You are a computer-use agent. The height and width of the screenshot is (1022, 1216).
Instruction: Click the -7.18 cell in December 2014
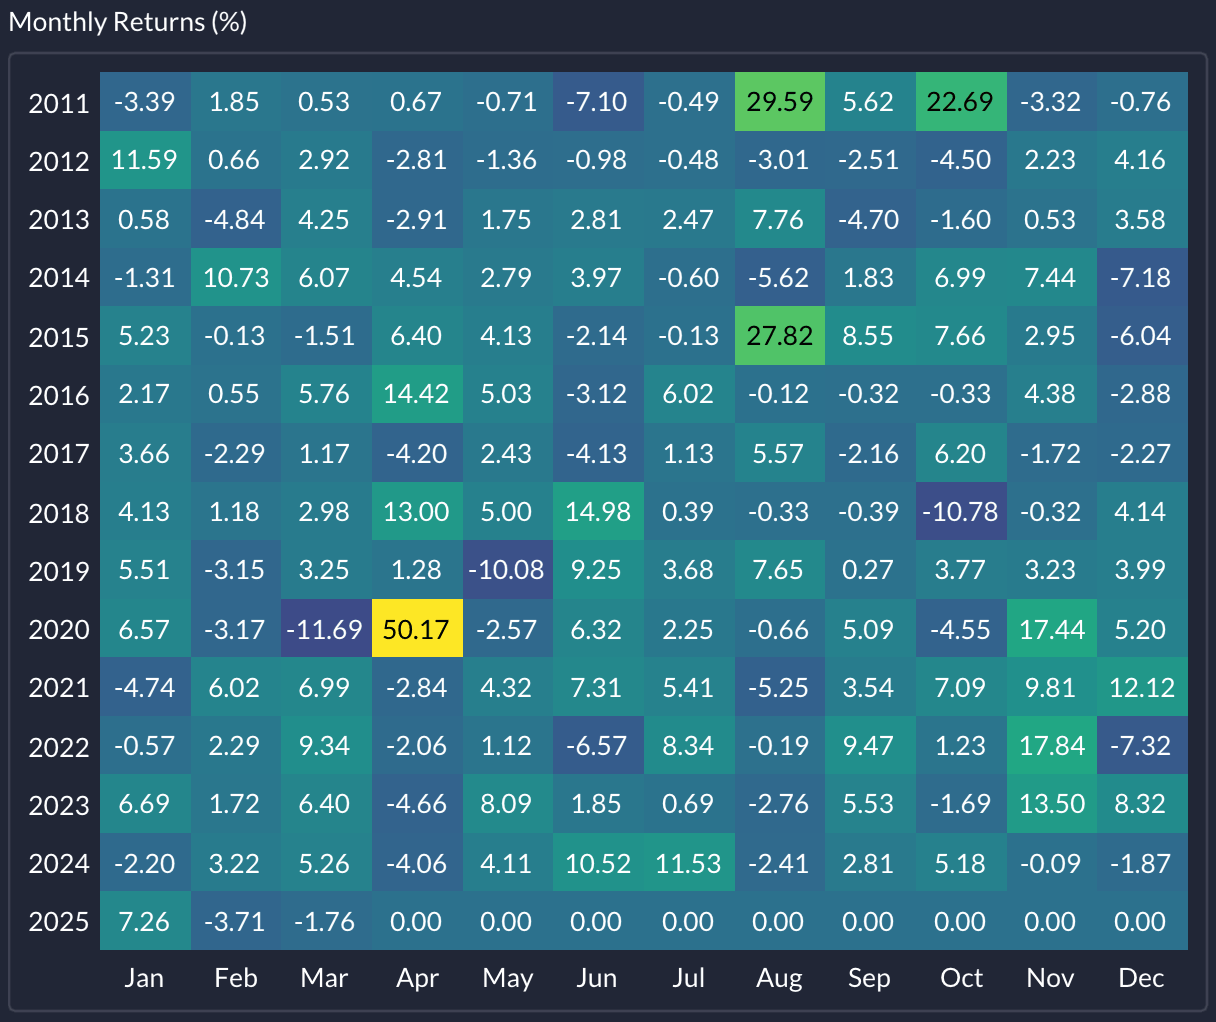pyautogui.click(x=1142, y=277)
